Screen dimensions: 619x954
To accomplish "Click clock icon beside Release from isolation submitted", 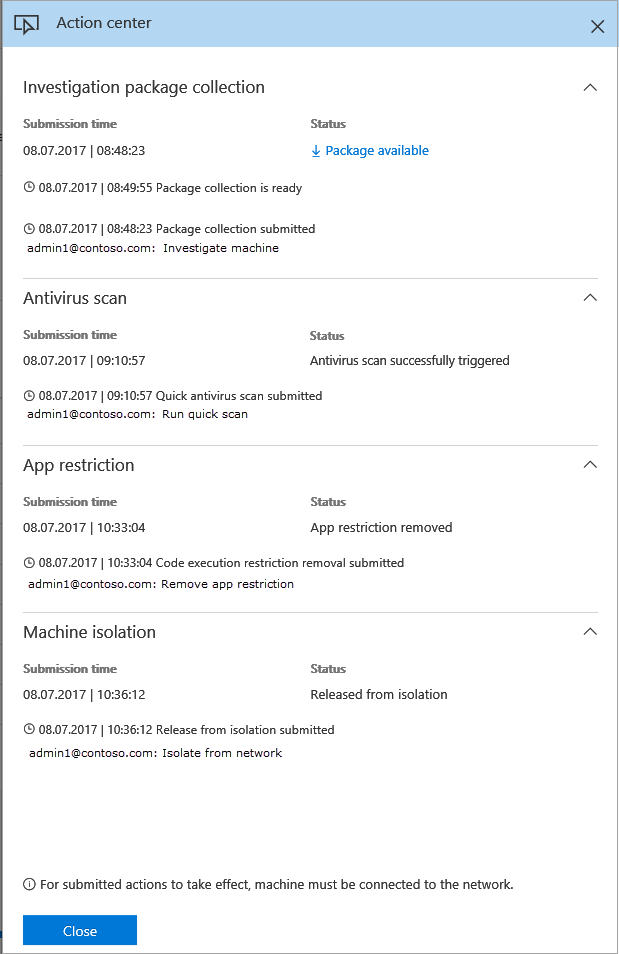I will 29,730.
